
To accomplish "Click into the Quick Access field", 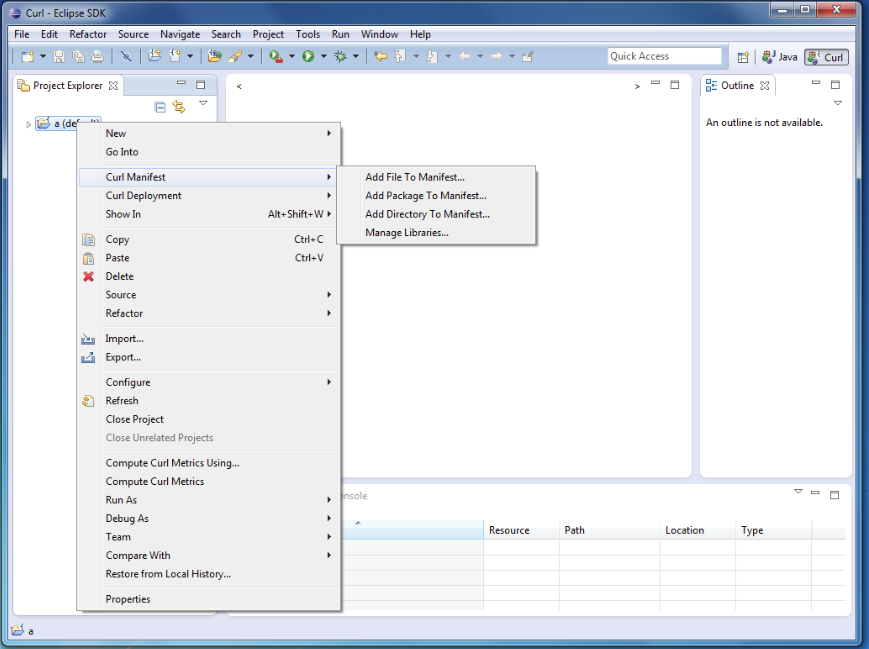I will click(x=664, y=57).
